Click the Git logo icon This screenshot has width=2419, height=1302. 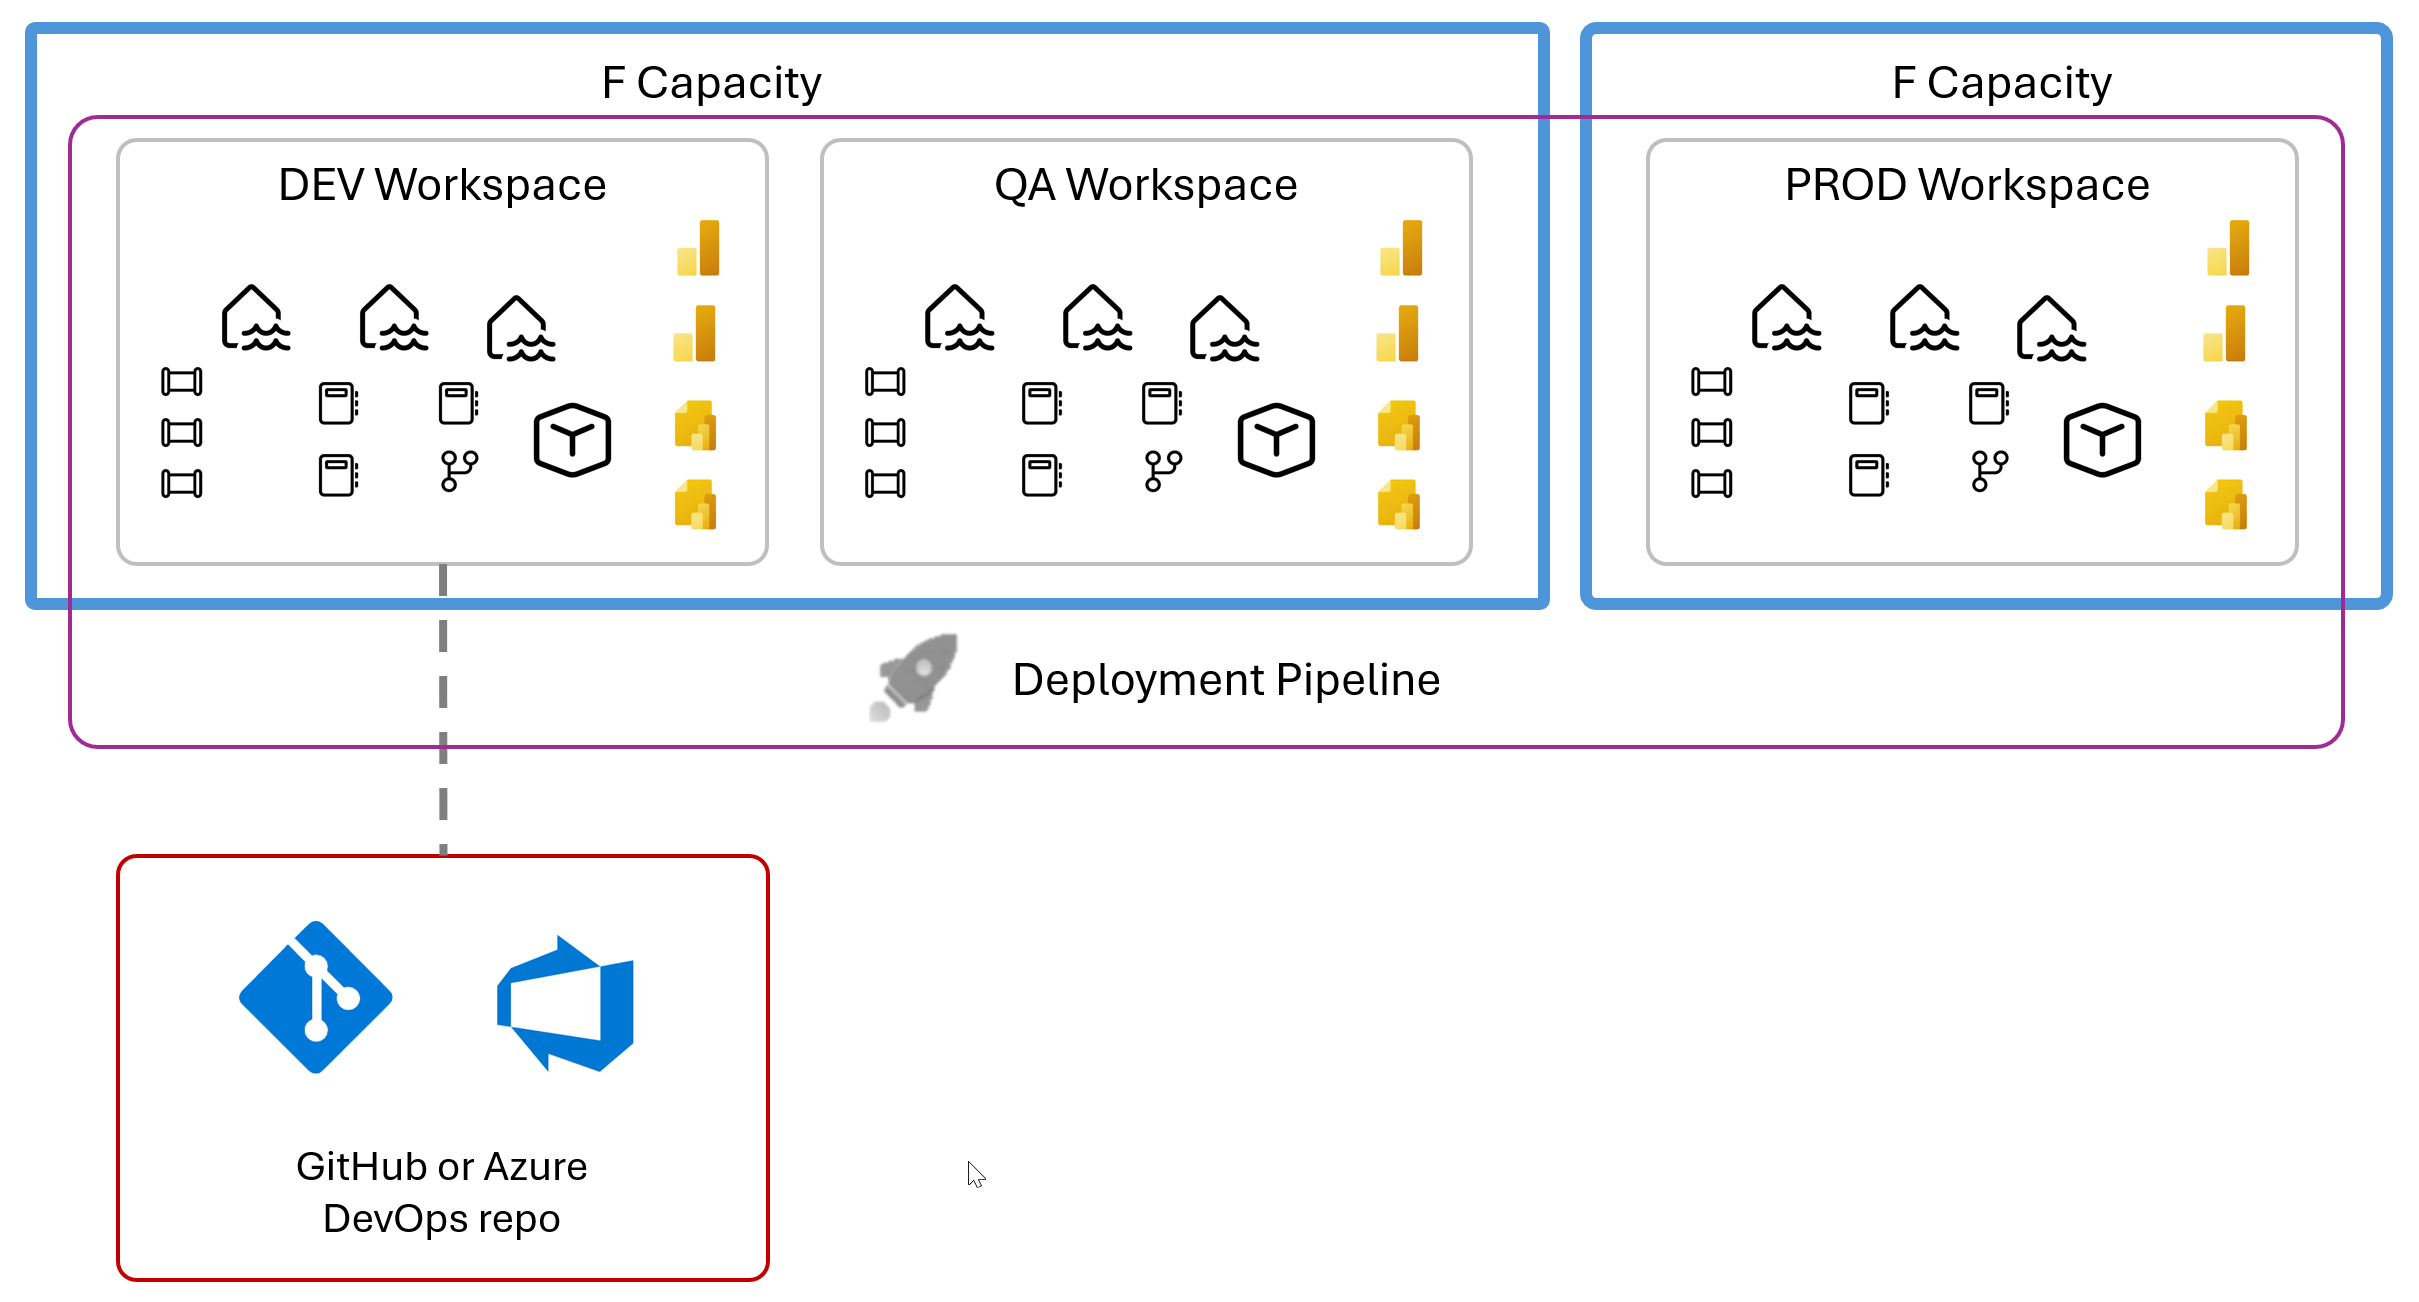click(316, 997)
